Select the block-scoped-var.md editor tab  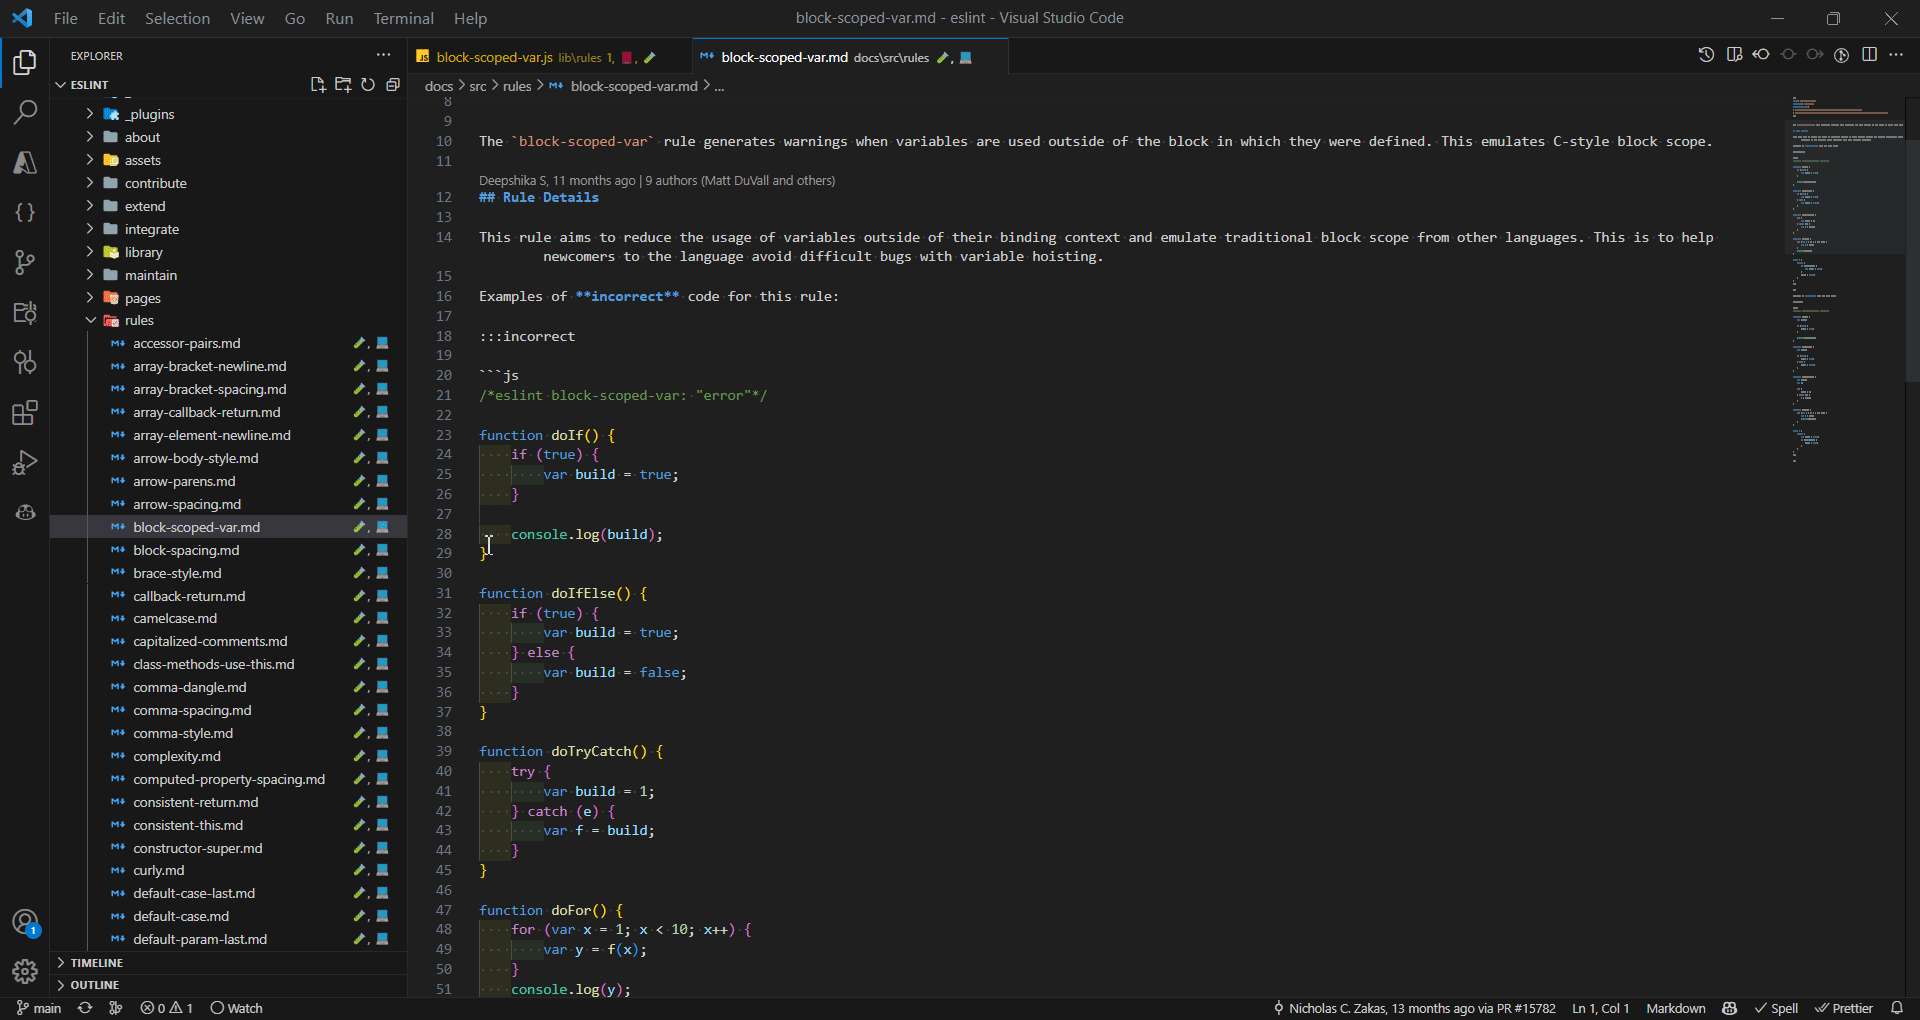coord(850,57)
